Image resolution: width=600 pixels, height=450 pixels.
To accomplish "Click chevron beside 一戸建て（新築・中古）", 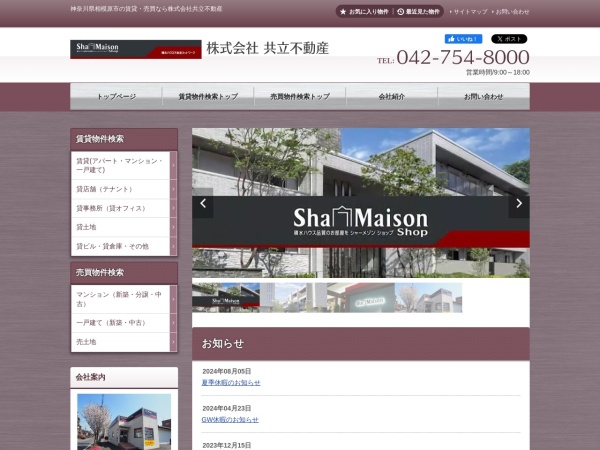I will tap(173, 323).
